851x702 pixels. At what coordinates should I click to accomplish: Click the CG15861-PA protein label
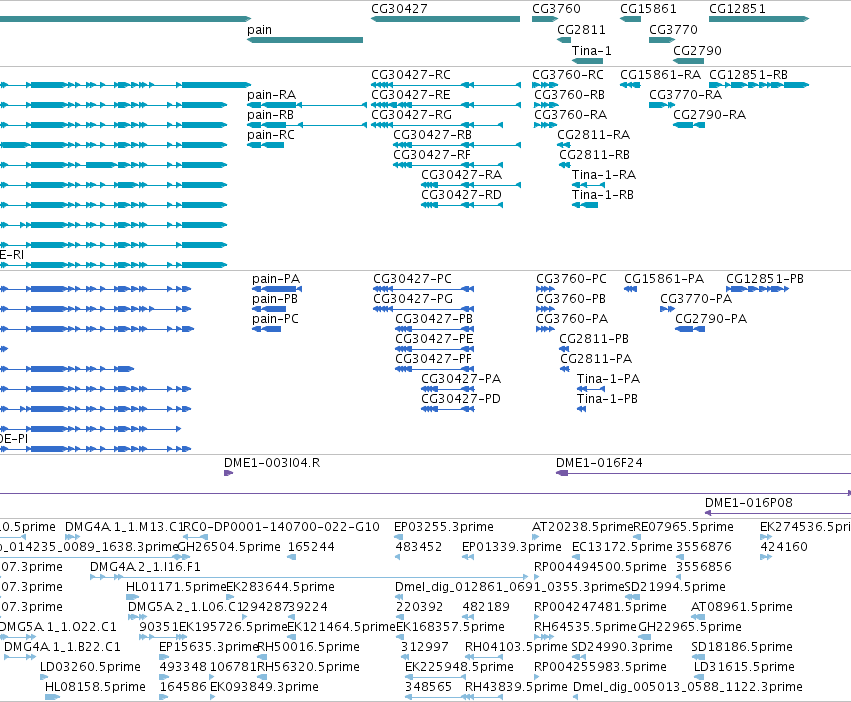pos(664,279)
